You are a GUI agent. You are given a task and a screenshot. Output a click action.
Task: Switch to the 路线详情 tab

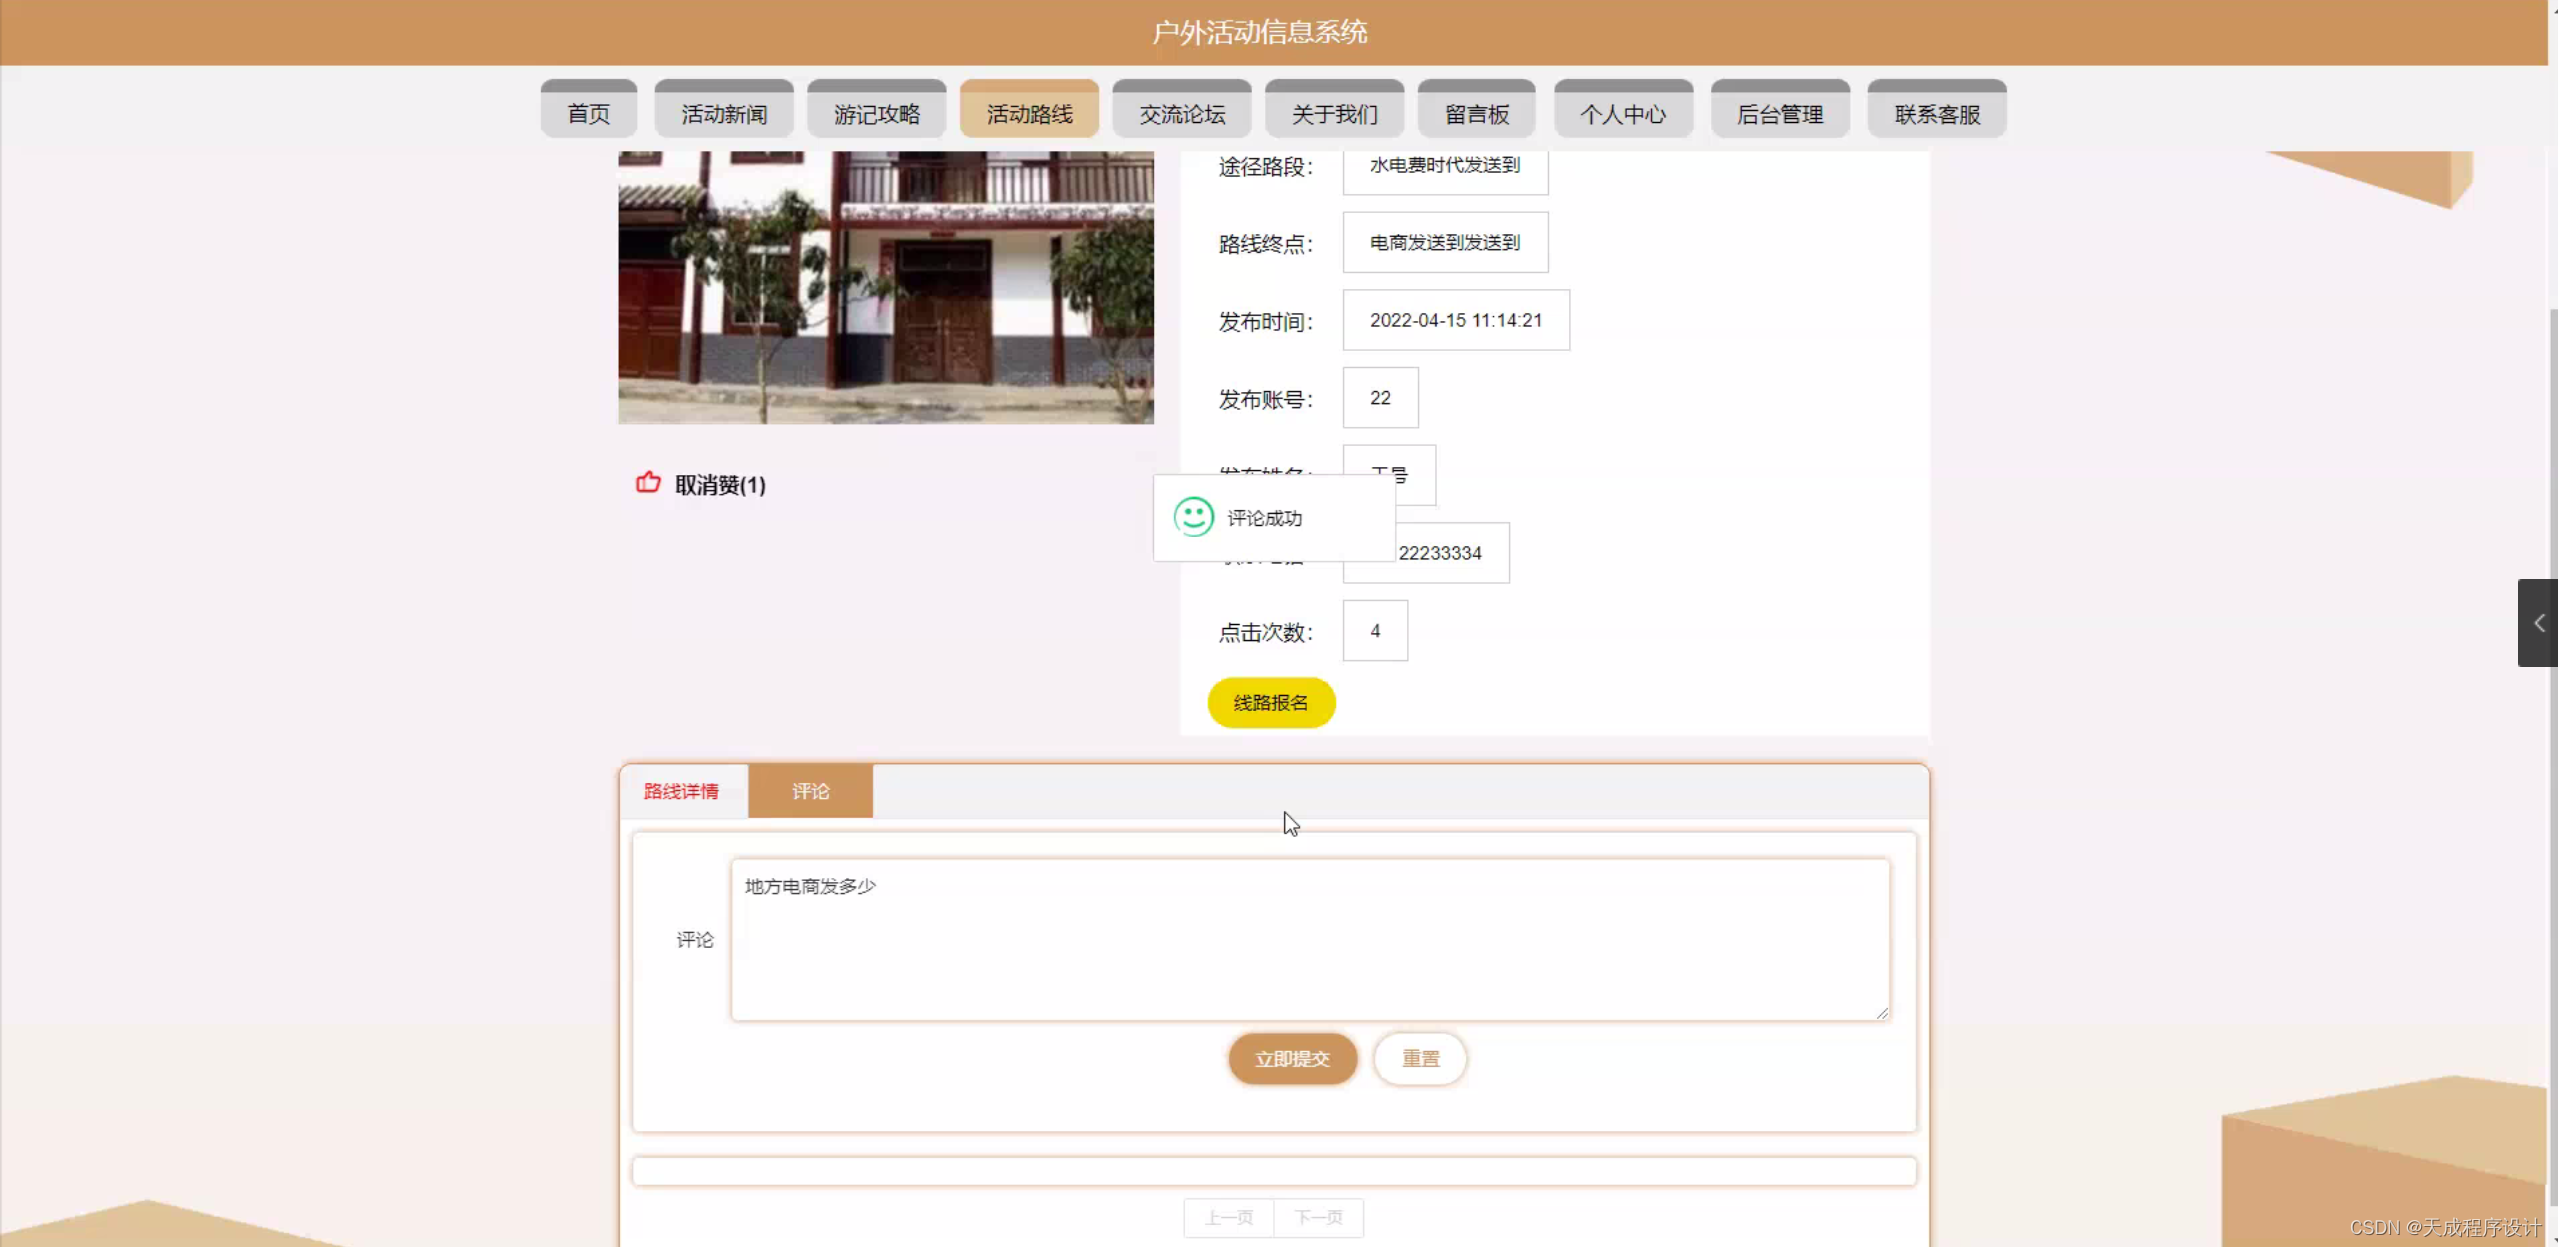pyautogui.click(x=681, y=791)
